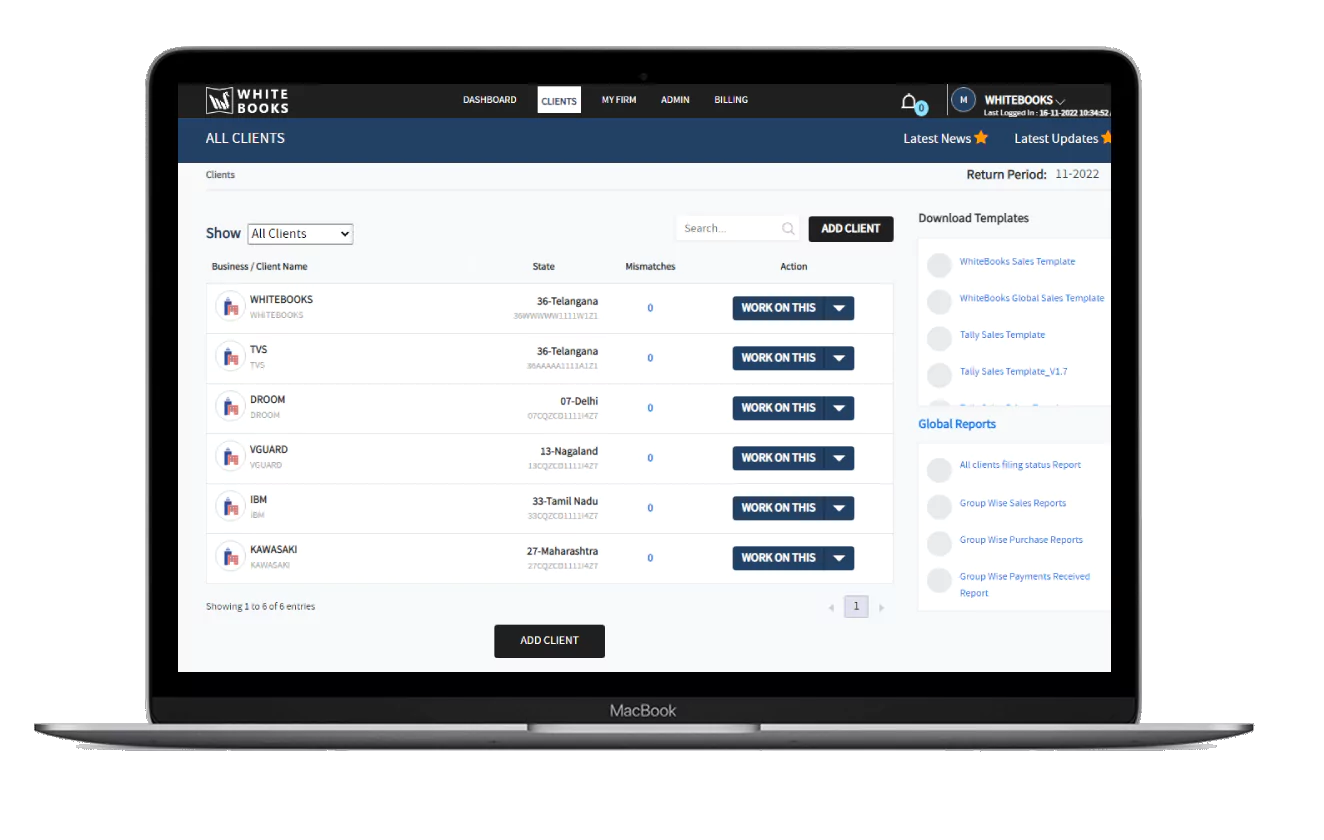
Task: Click icon beside WhiteBooks Sales Template
Action: [x=939, y=265]
